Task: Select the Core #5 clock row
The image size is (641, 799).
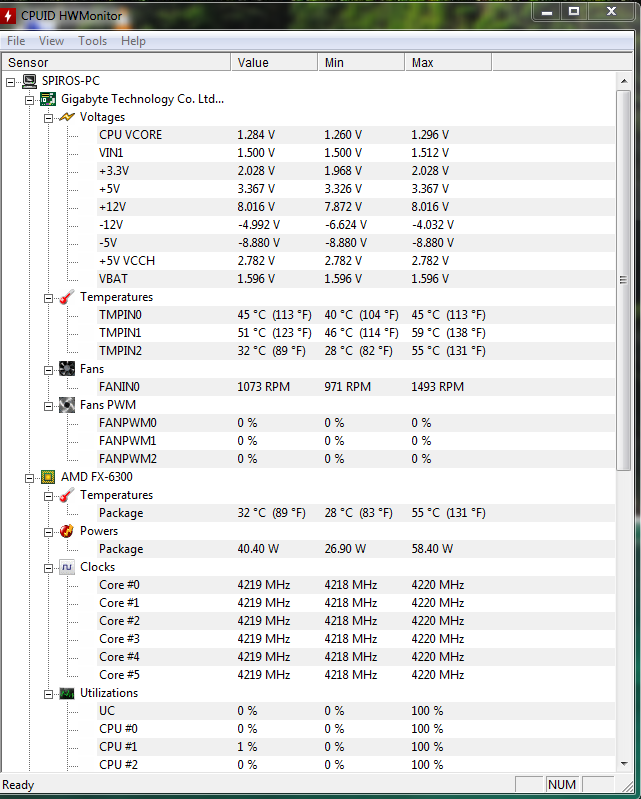Action: [x=356, y=675]
